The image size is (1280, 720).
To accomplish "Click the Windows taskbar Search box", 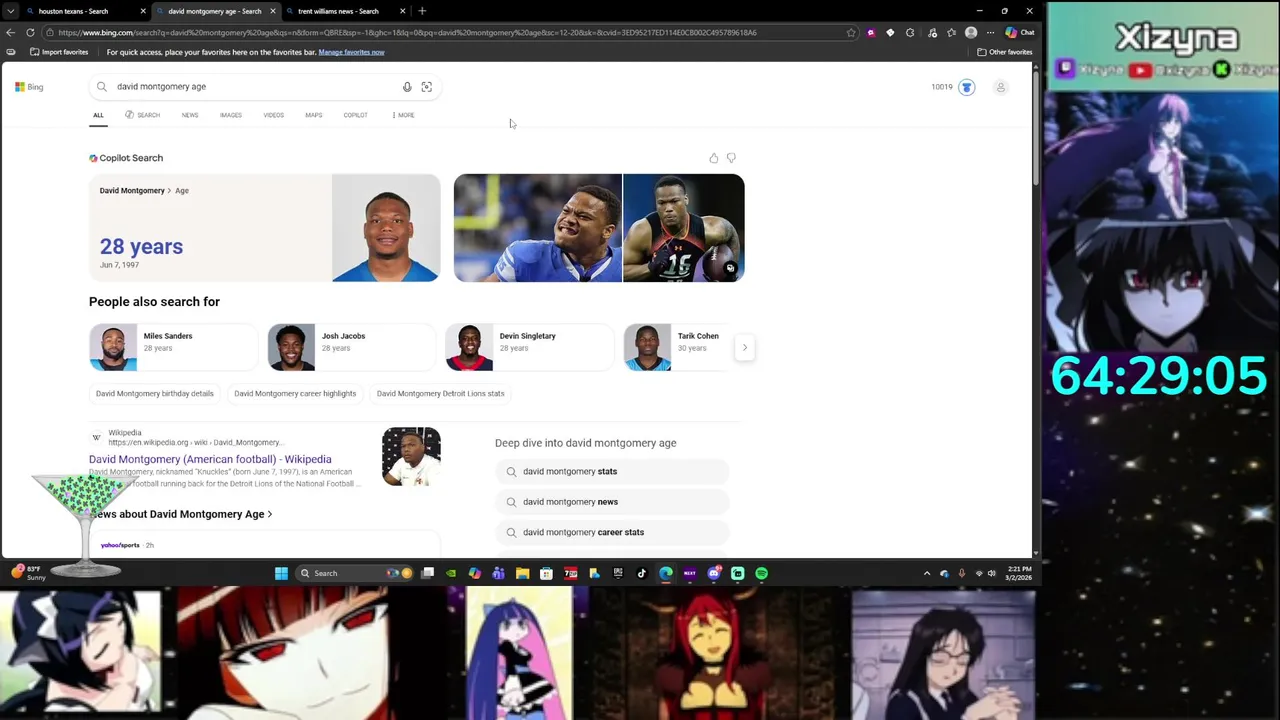I will [355, 573].
